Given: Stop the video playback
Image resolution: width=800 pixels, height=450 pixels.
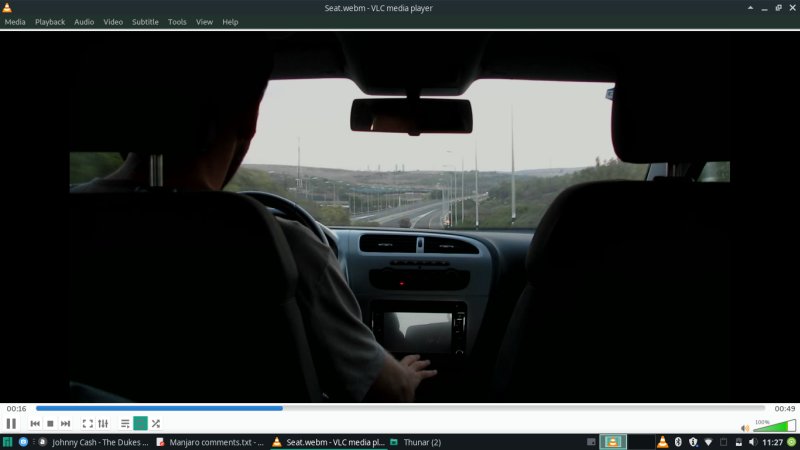Looking at the screenshot, I should pyautogui.click(x=50, y=423).
